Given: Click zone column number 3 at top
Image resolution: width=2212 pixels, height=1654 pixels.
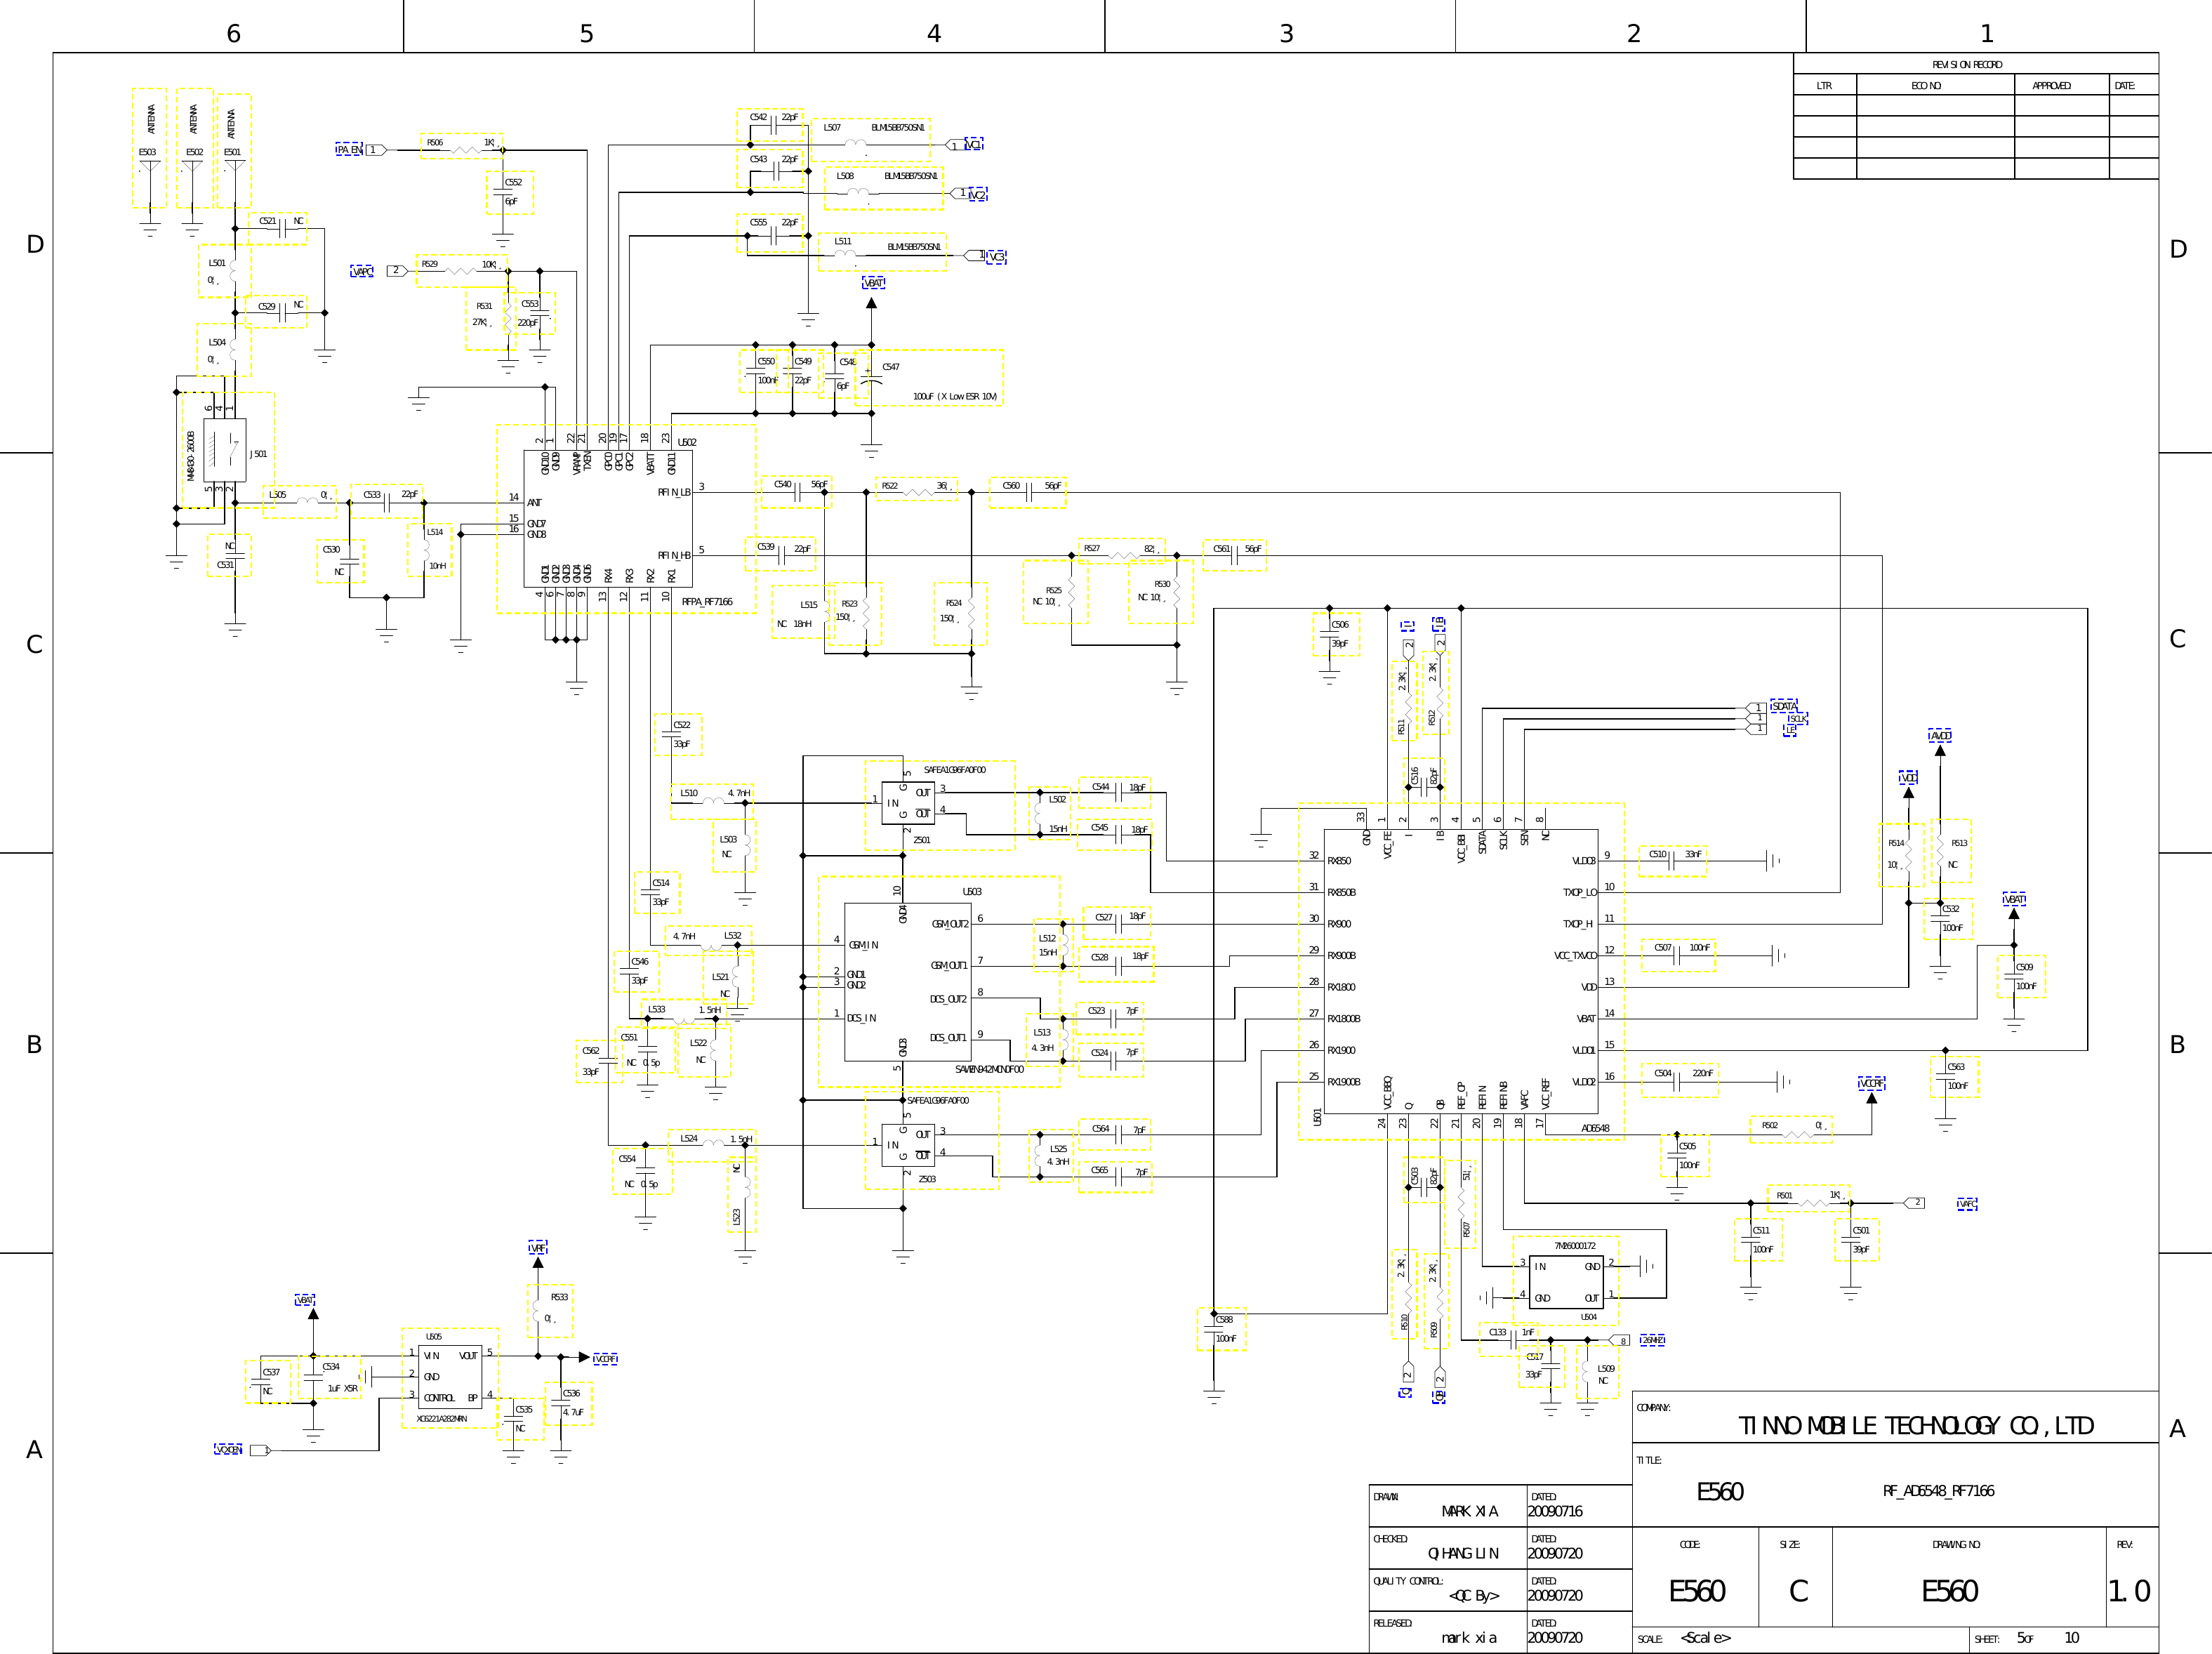Looking at the screenshot, I should pos(1286,34).
